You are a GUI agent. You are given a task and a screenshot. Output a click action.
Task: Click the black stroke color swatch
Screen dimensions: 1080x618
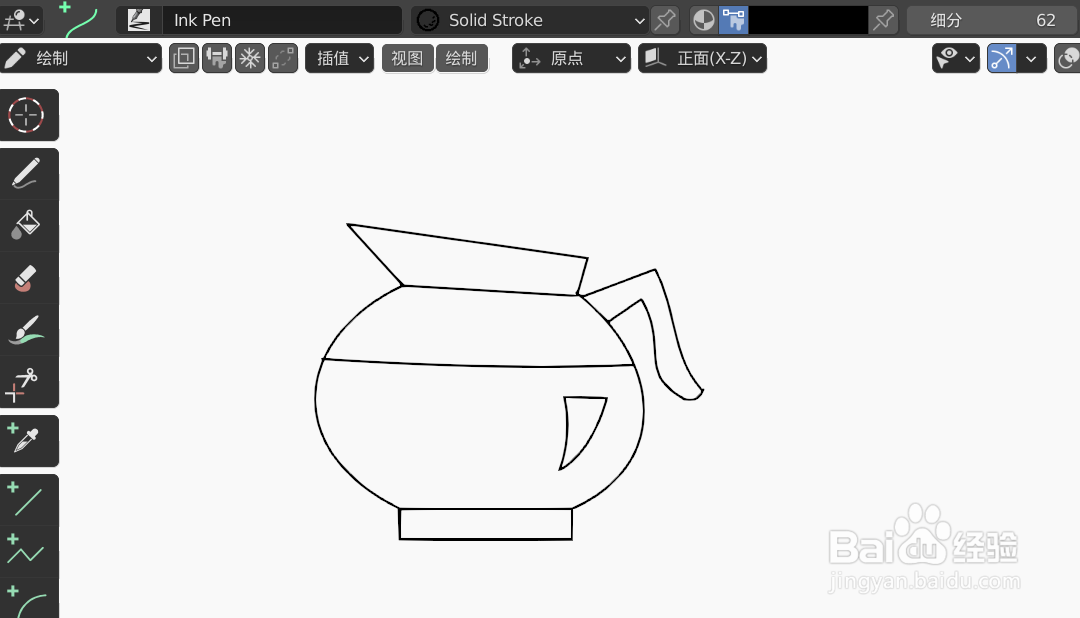[808, 20]
